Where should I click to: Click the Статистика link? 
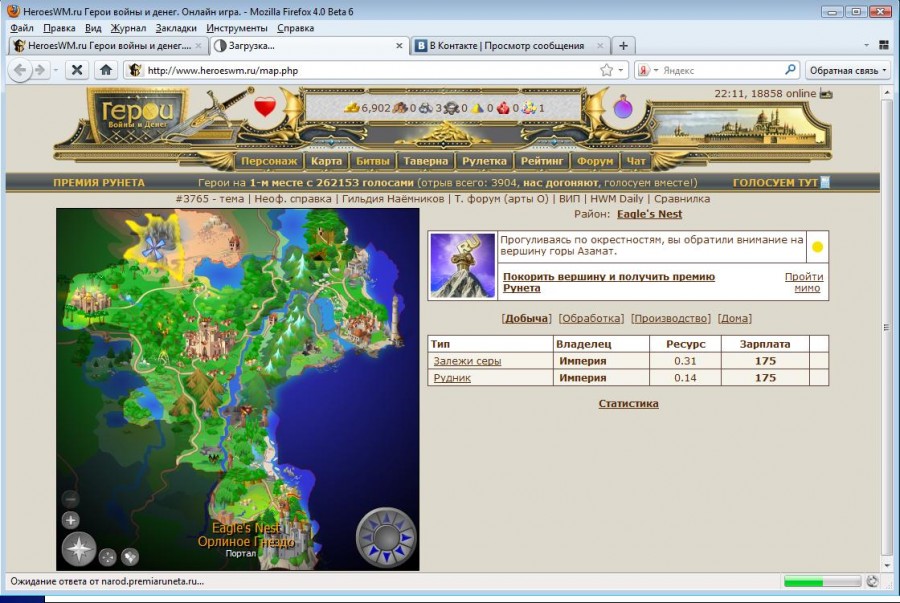629,403
